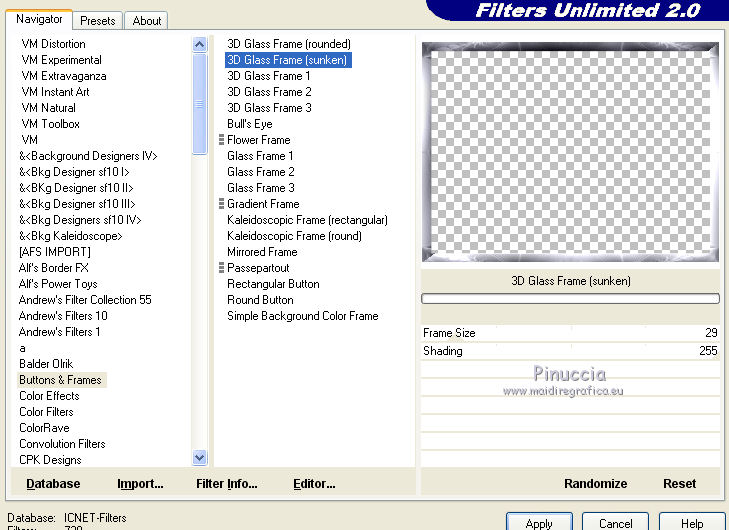This screenshot has width=729, height=530.
Task: Select VM Experimental category
Action: coord(61,60)
